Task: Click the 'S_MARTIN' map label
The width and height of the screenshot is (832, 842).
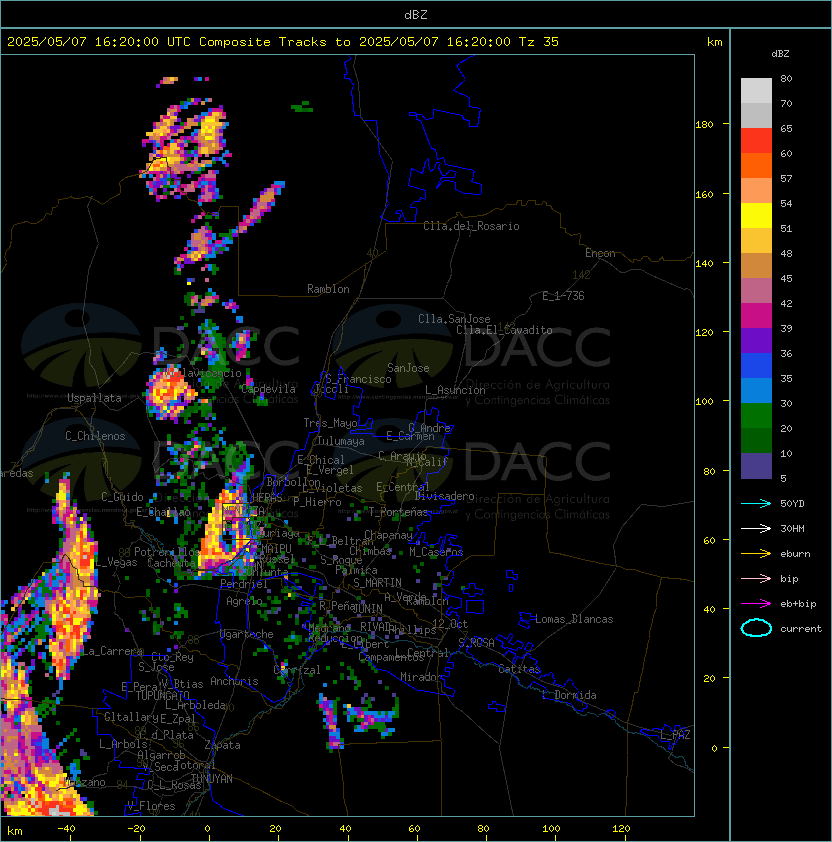Action: point(377,583)
